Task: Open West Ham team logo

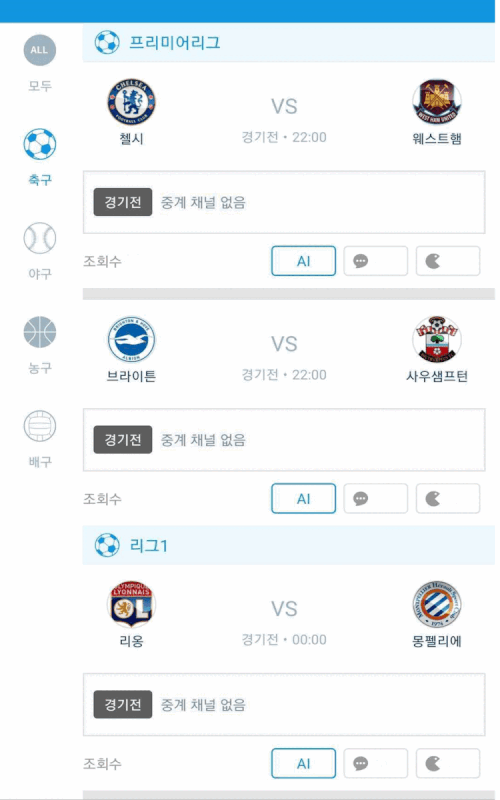Action: [437, 102]
